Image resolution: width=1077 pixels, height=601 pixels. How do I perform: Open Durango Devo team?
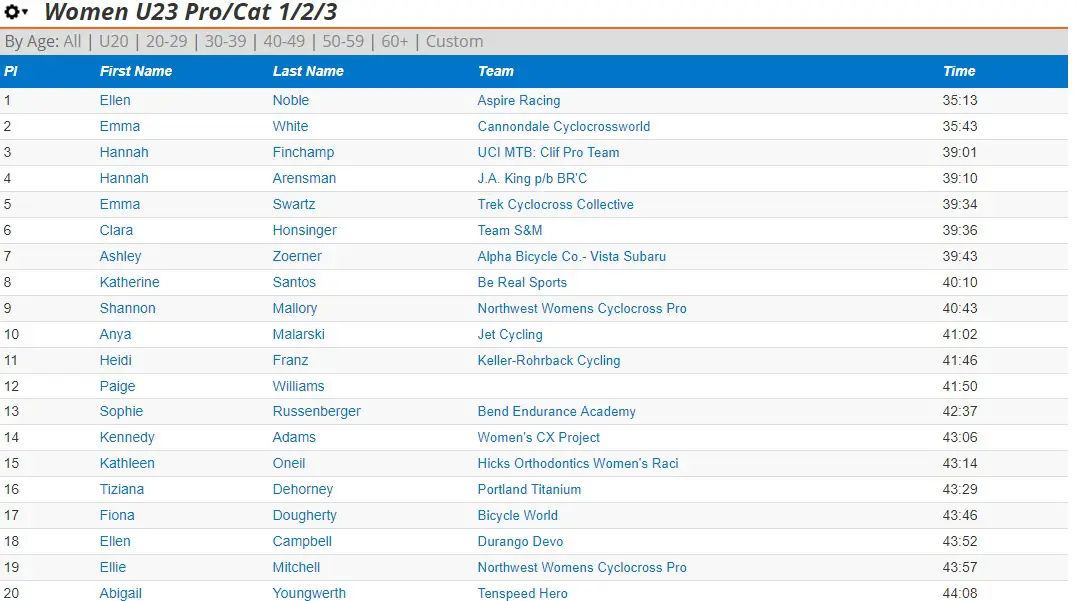[520, 542]
